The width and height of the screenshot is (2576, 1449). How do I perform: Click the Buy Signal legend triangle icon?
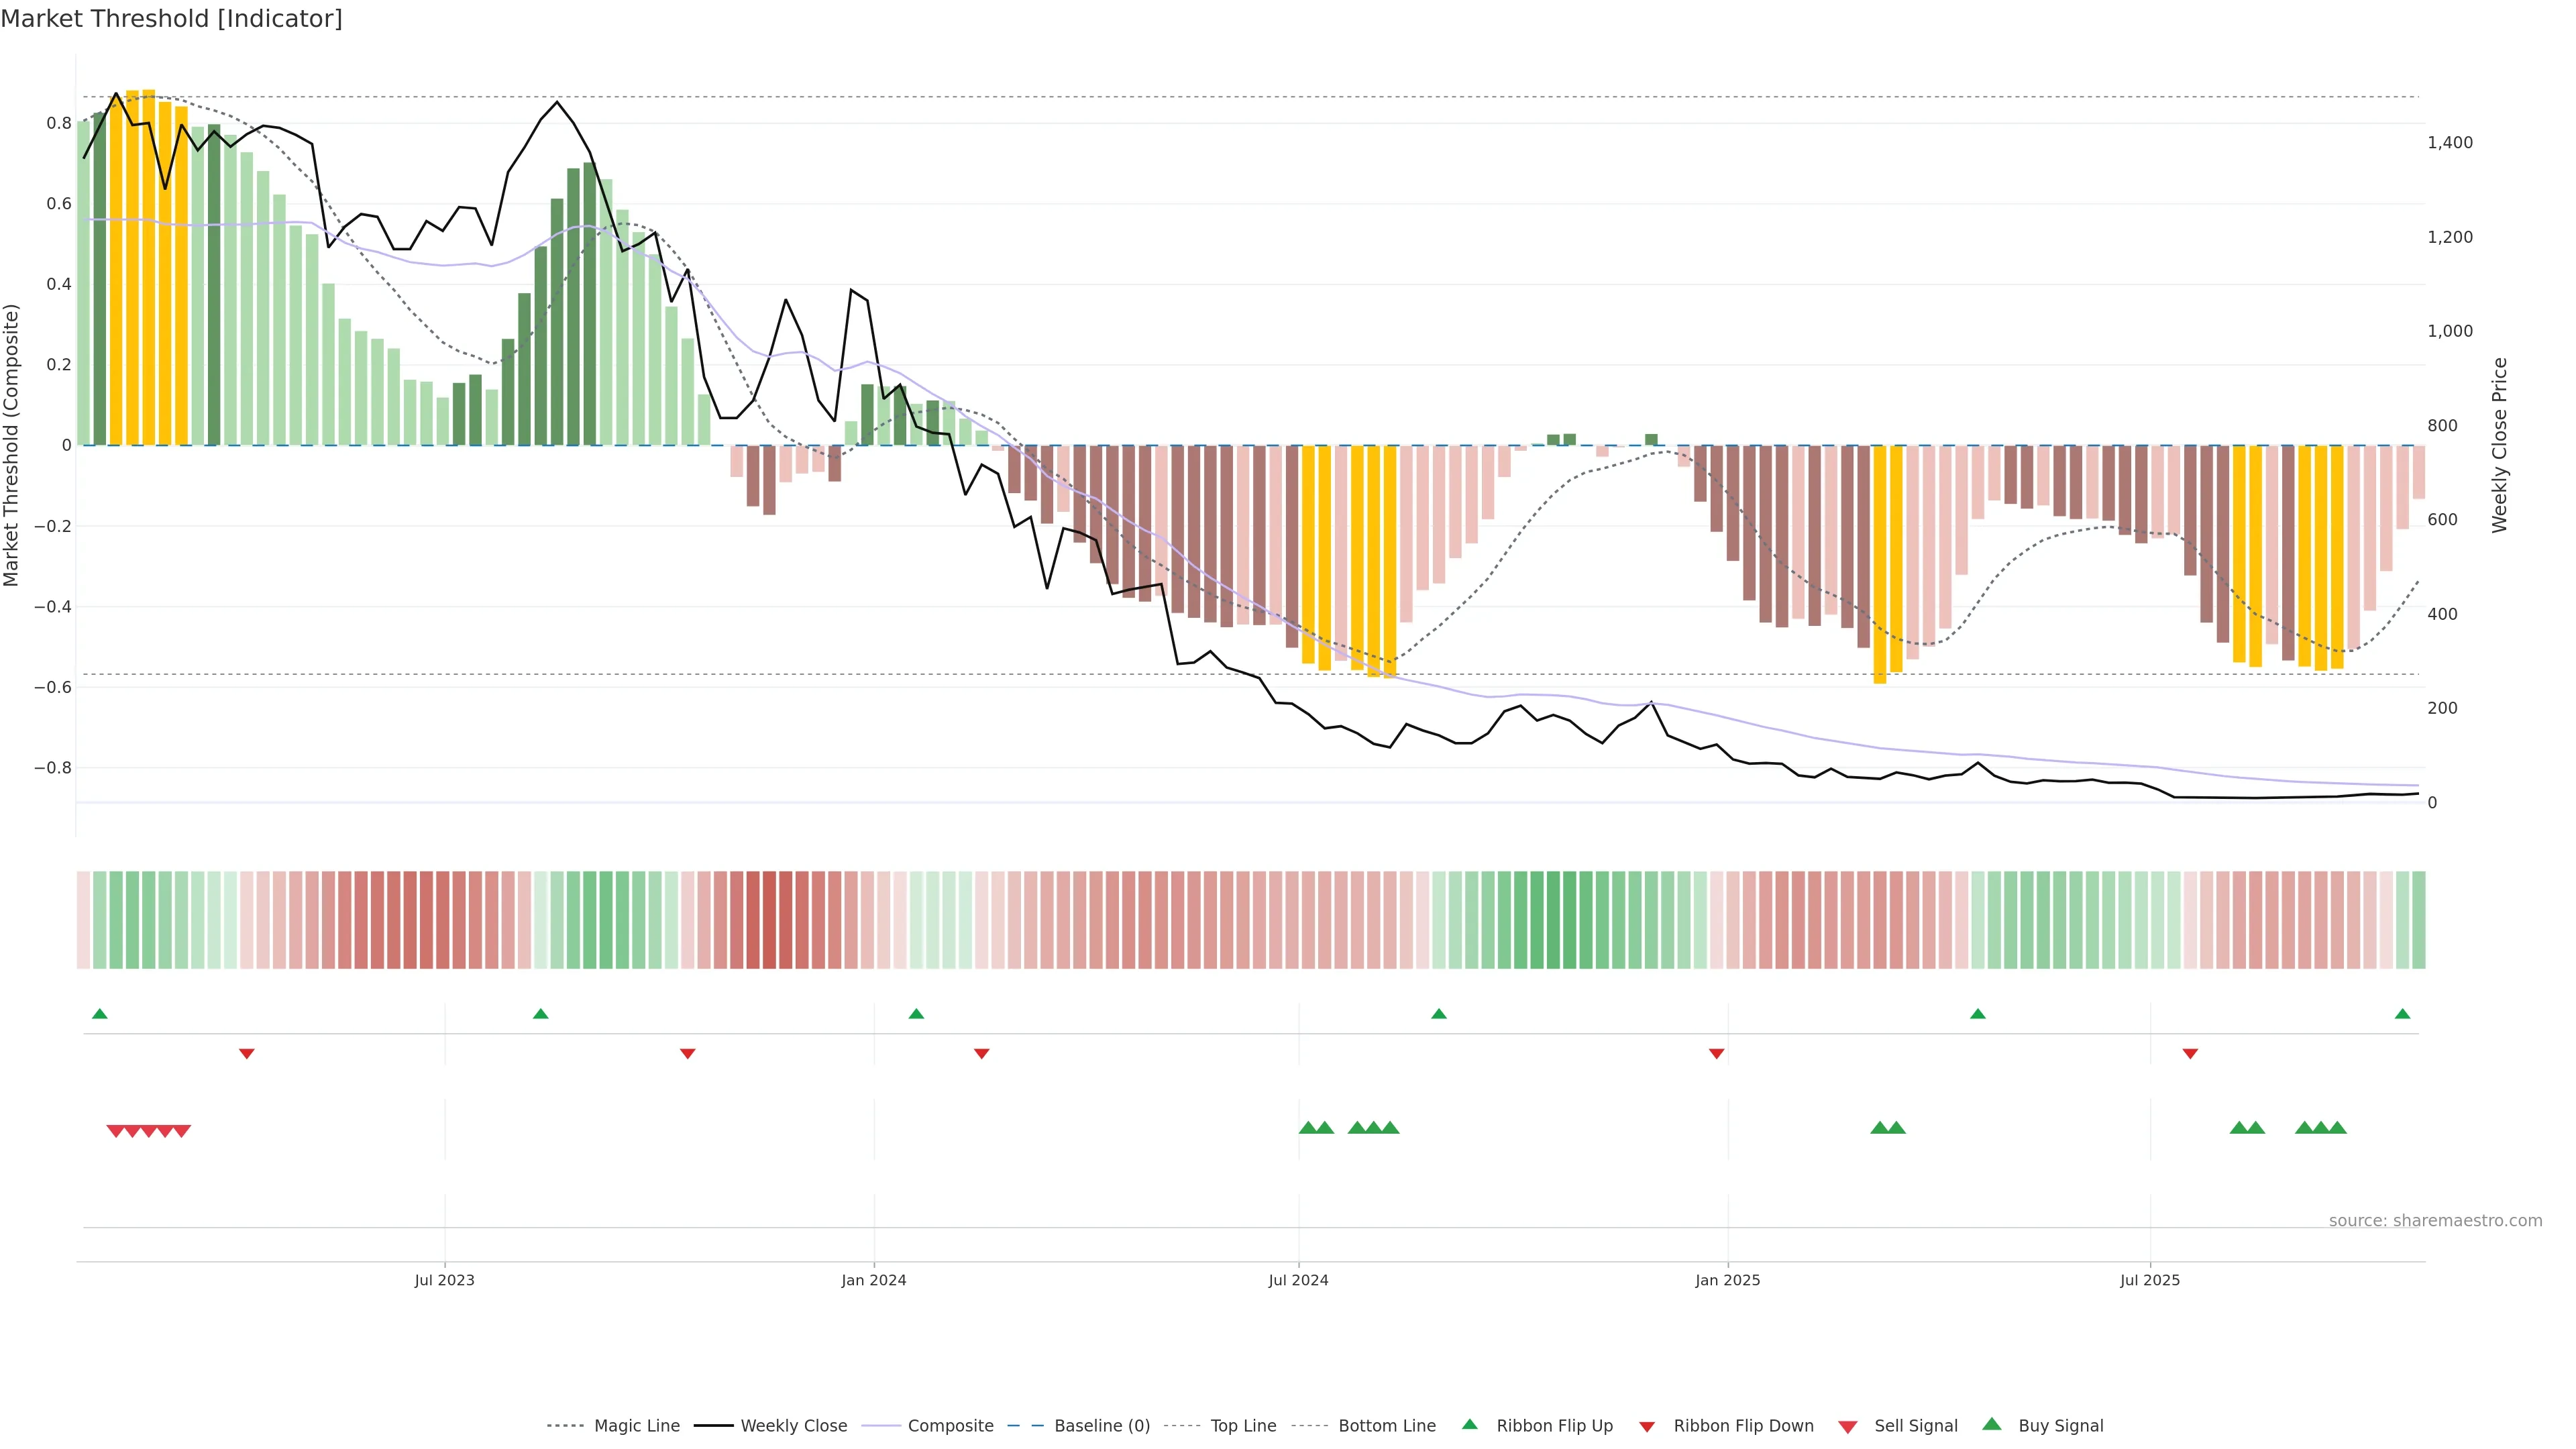pyautogui.click(x=1992, y=1424)
